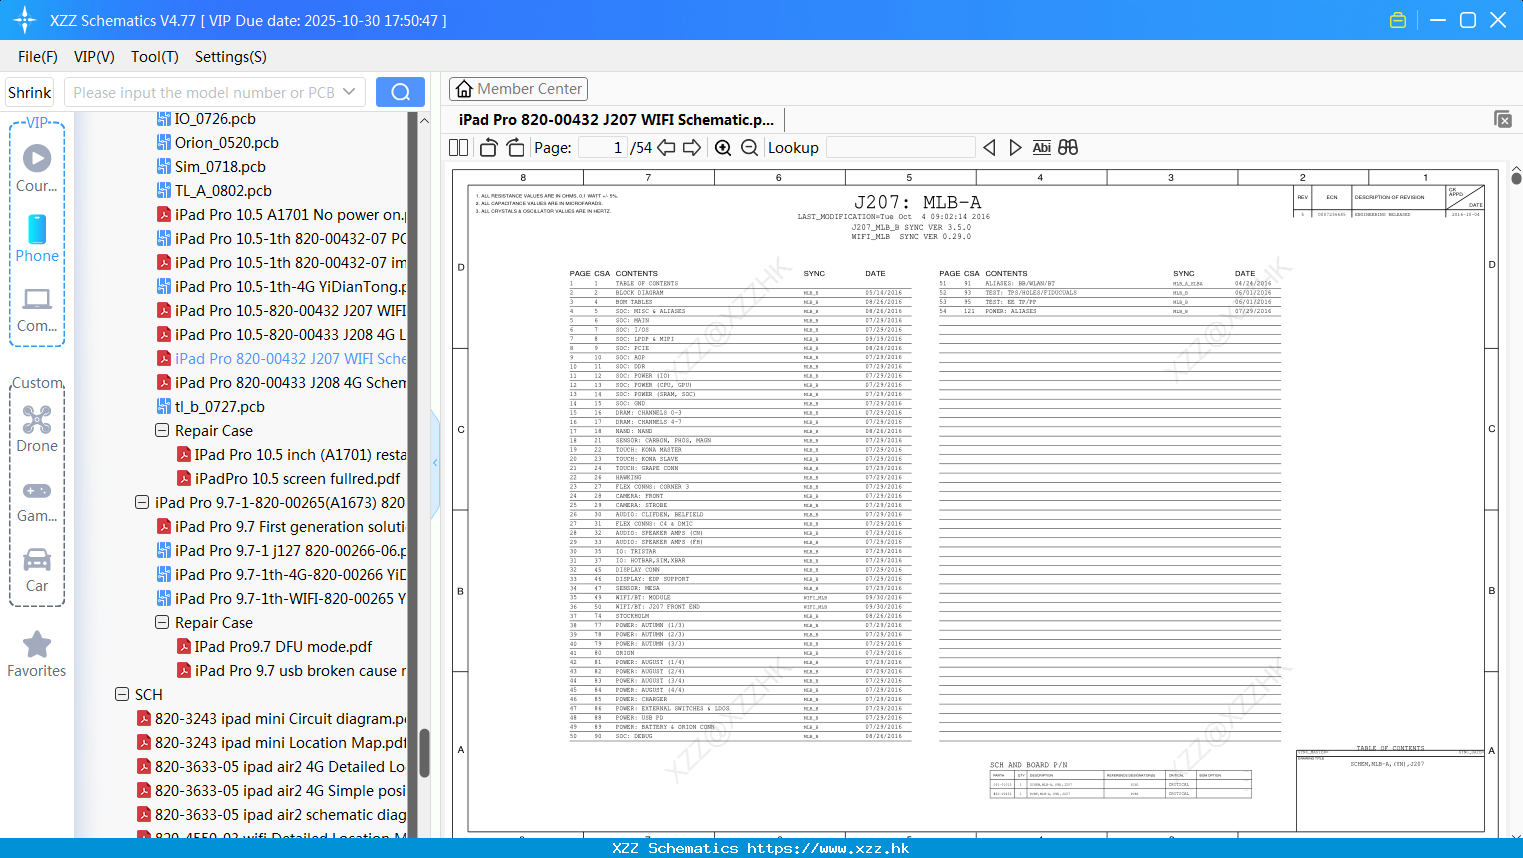Viewport: 1523px width, 858px height.
Task: Collapse the SCH folder
Action: pos(122,695)
